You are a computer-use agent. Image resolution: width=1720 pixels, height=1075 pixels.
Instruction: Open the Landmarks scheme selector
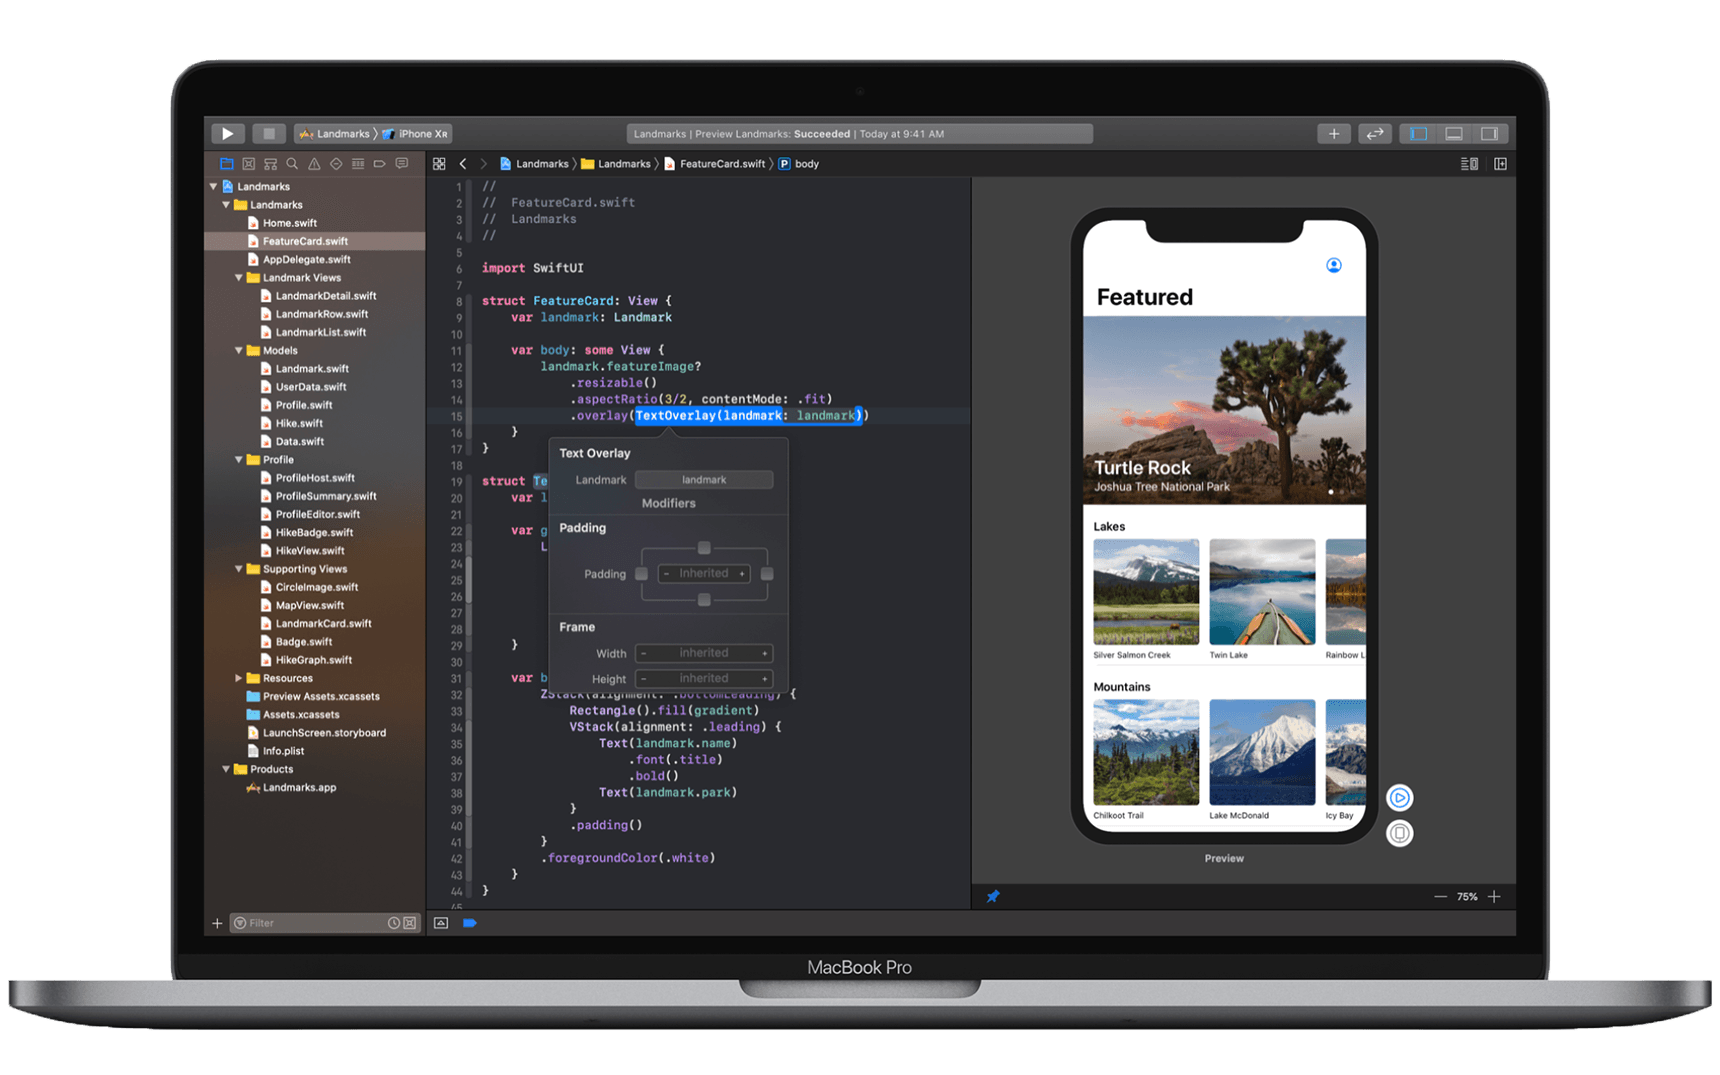[335, 133]
